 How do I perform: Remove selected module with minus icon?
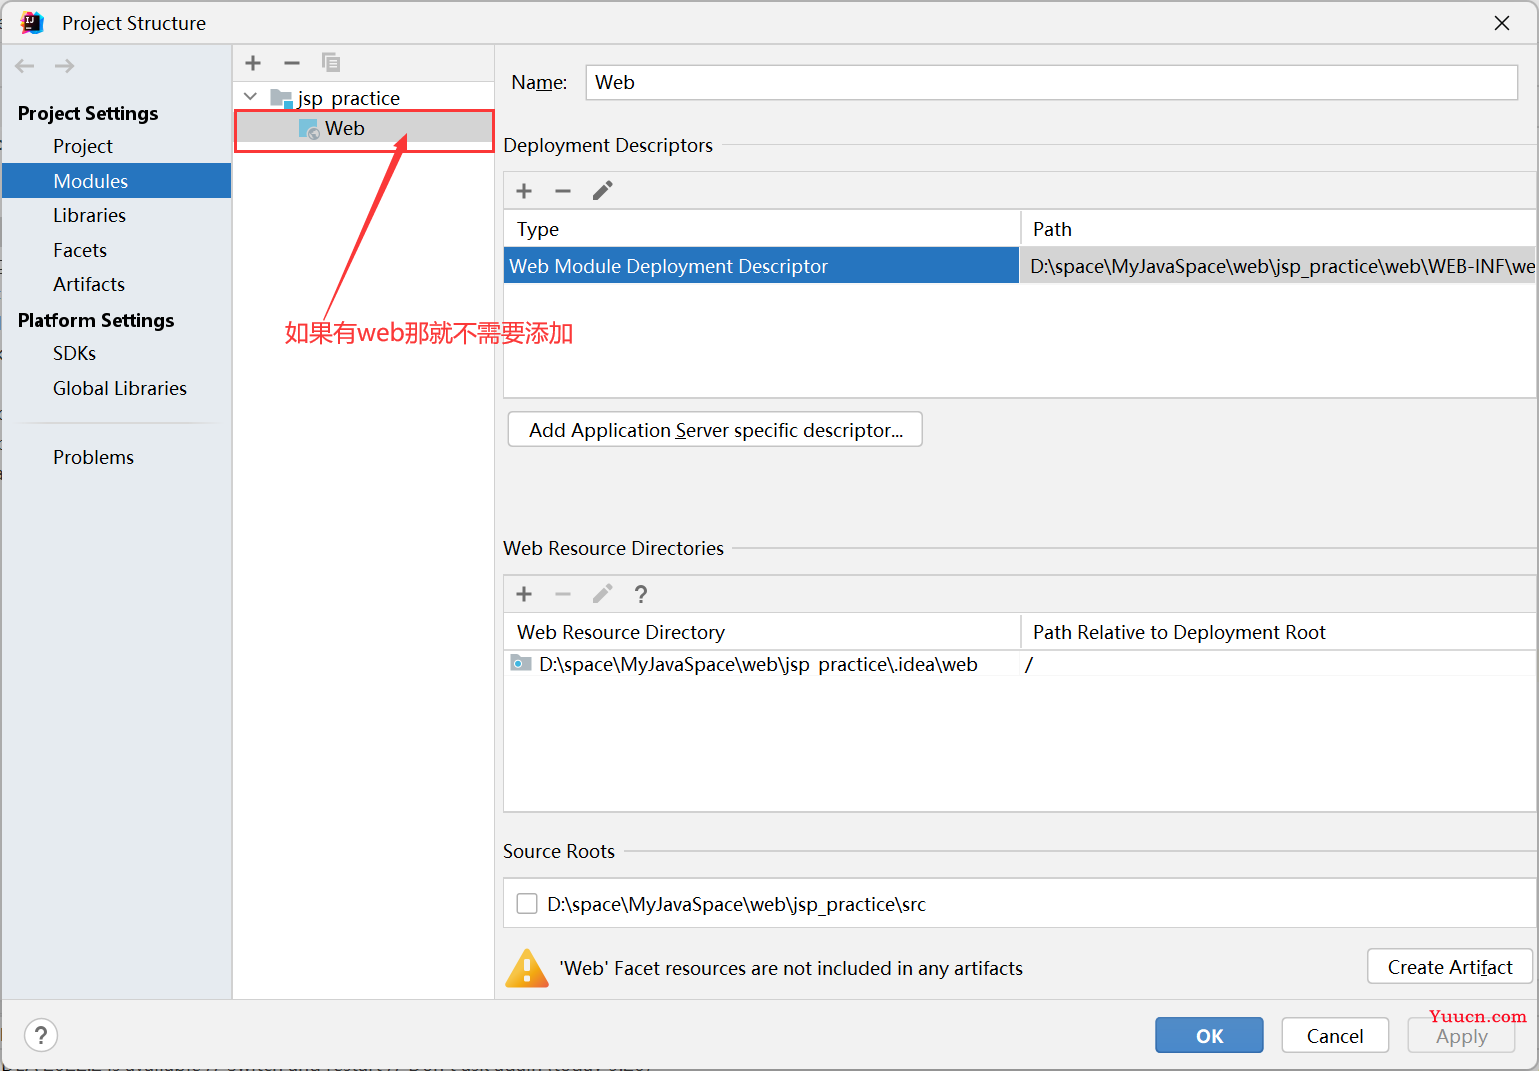pos(292,63)
